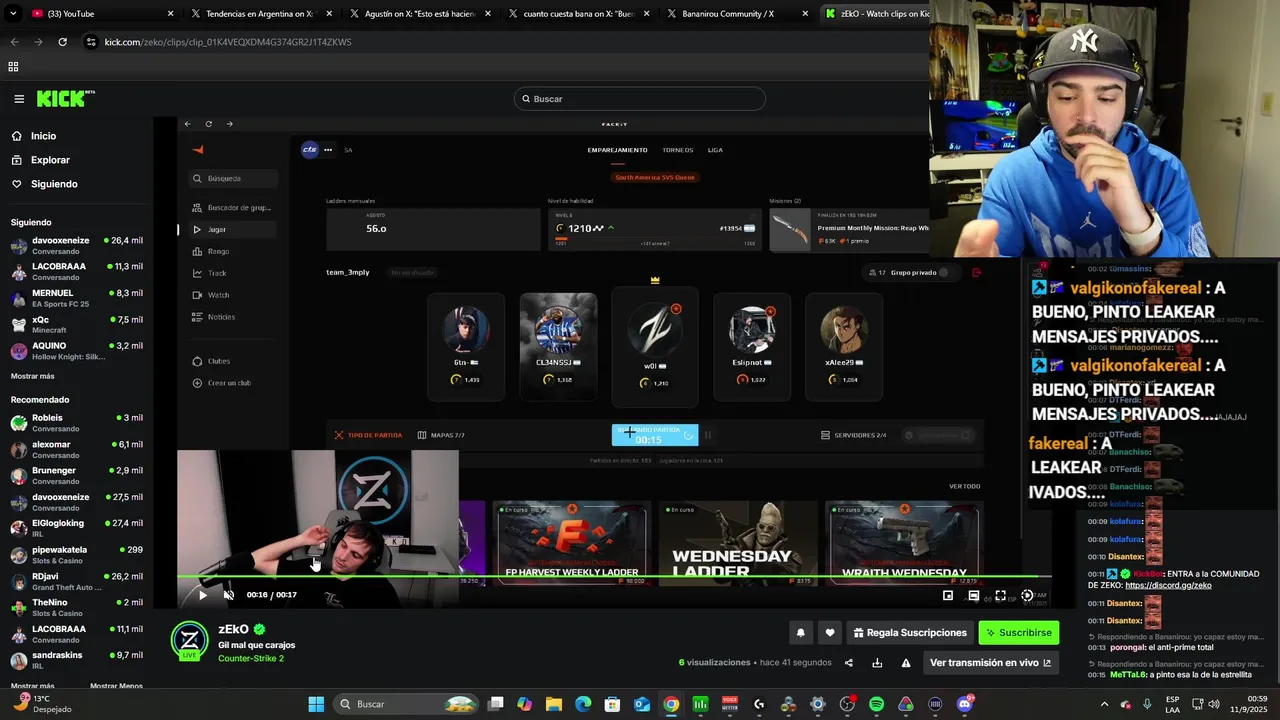
Task: Open Google Chrome from the taskbar
Action: [x=671, y=704]
